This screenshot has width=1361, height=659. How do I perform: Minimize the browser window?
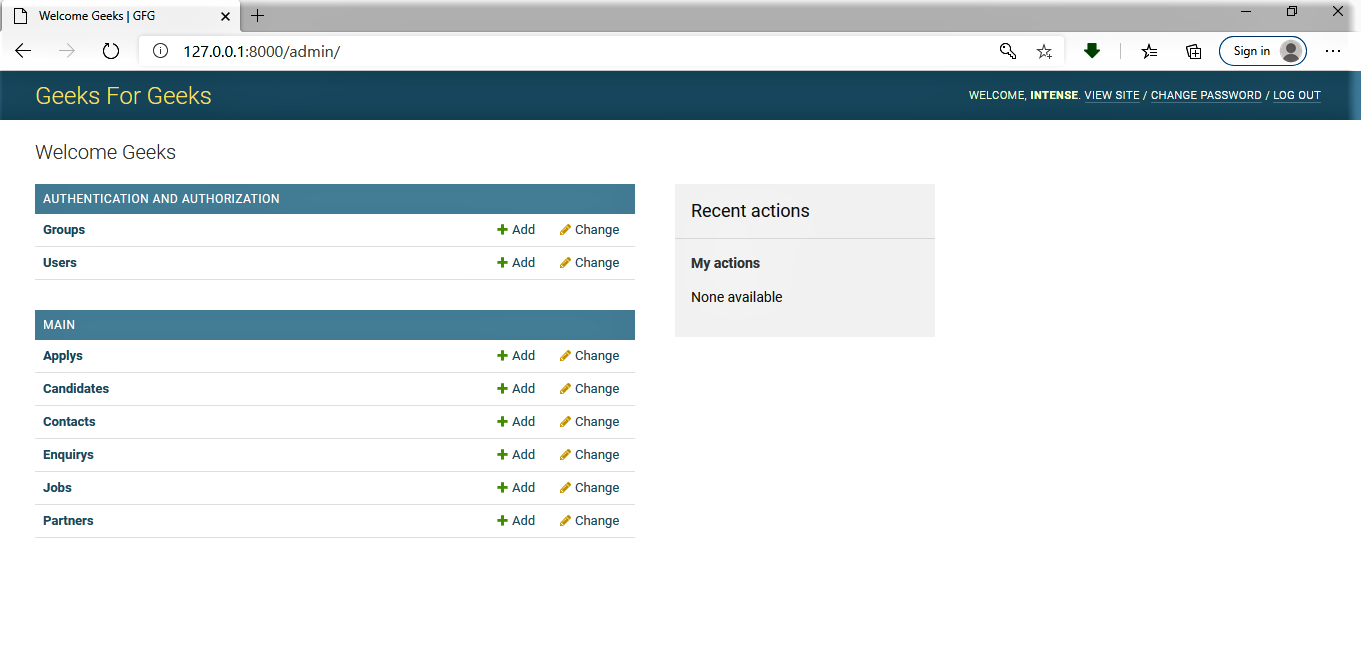[x=1247, y=12]
